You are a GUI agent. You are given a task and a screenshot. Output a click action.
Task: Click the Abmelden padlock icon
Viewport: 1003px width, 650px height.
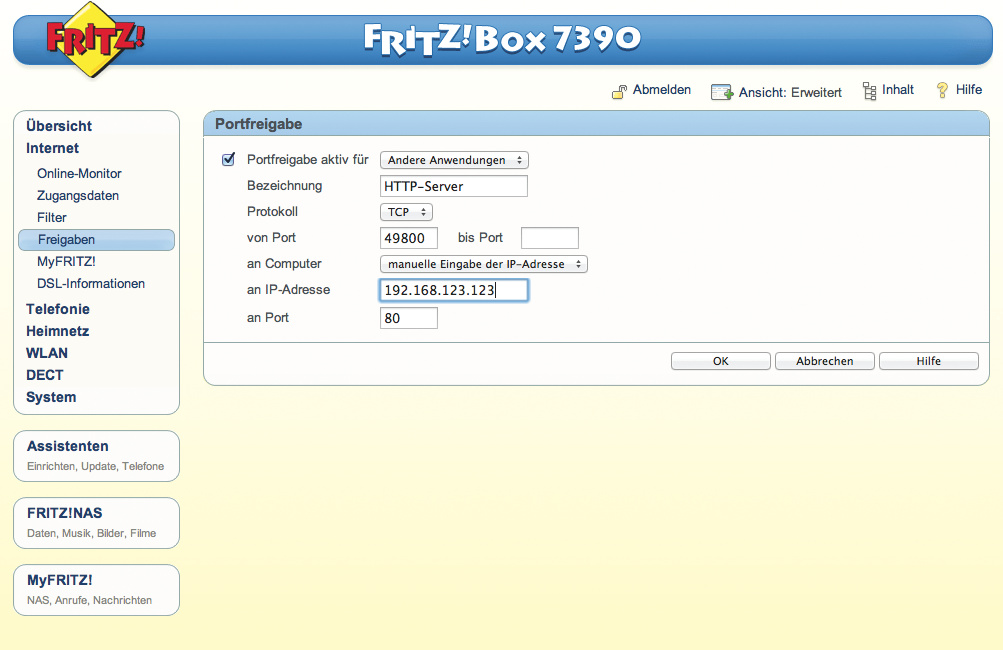[619, 92]
